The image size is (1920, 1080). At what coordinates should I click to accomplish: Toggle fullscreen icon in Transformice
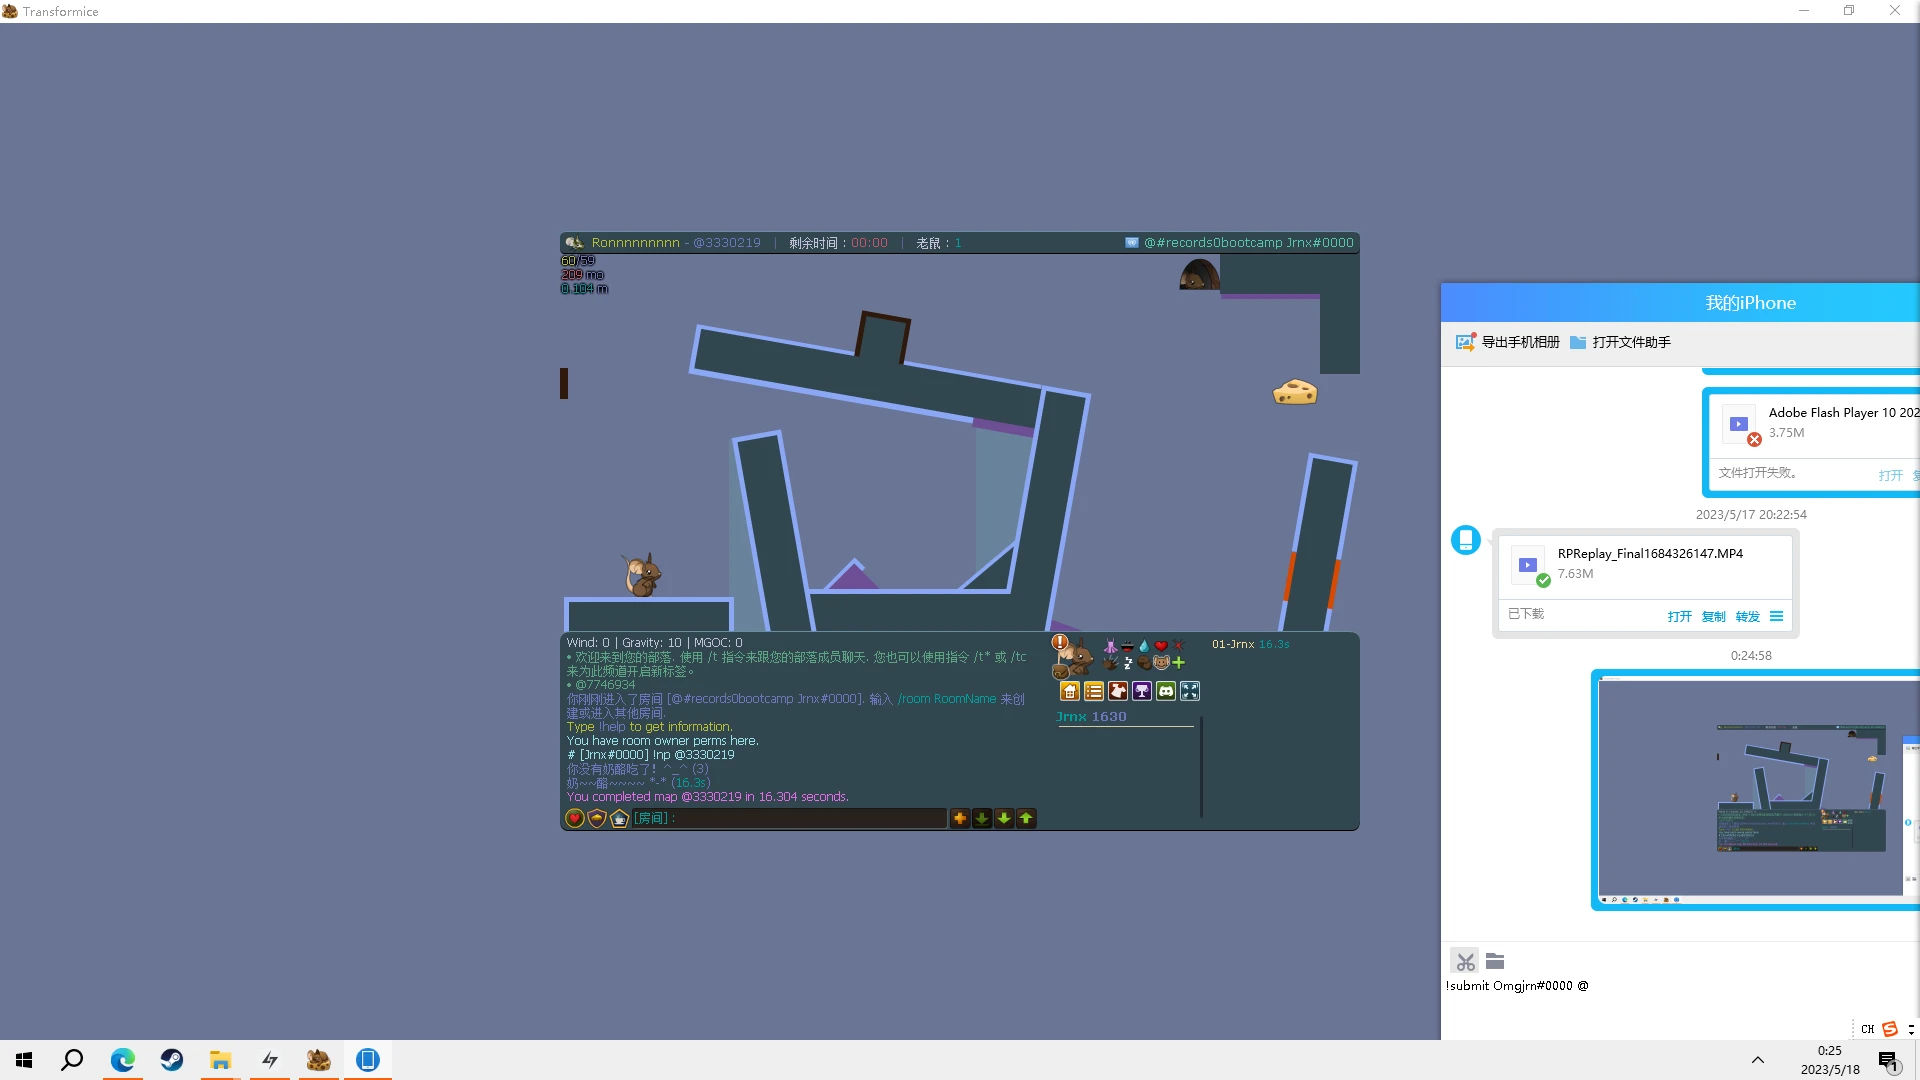[1190, 691]
